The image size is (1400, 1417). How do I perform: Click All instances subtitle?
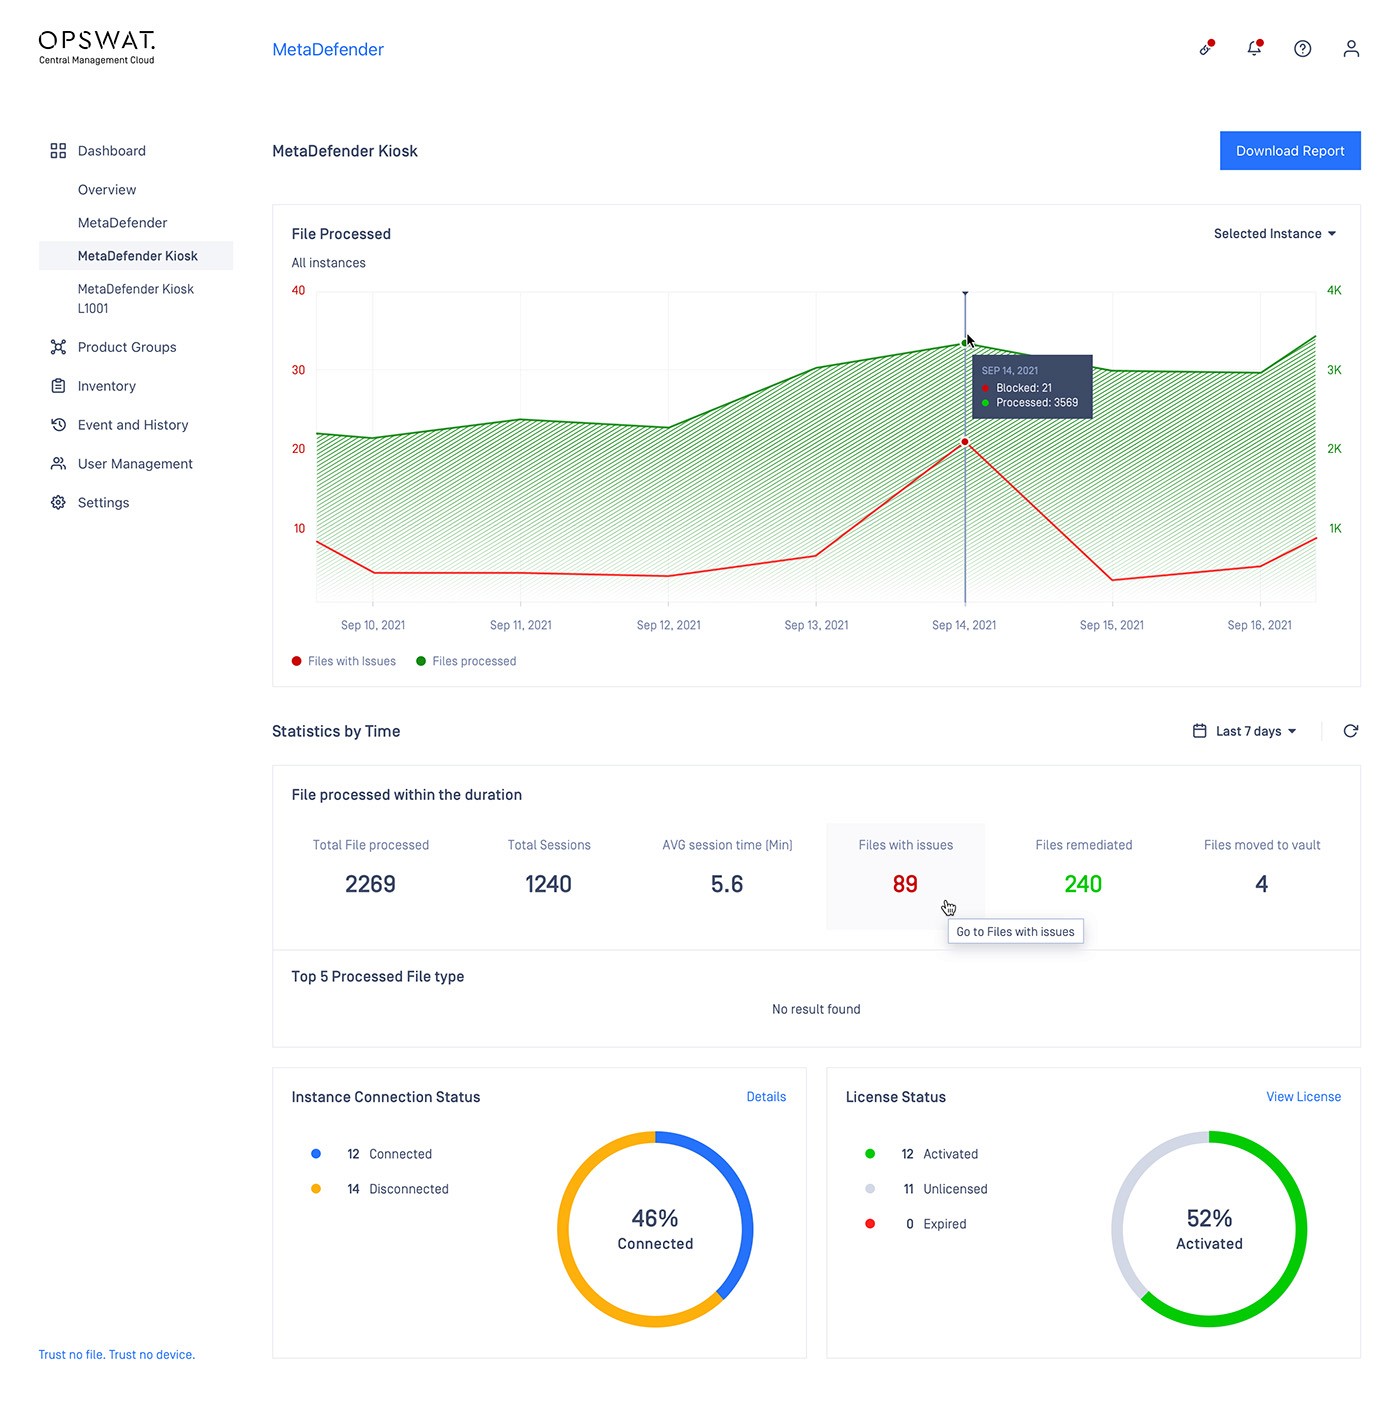point(328,263)
